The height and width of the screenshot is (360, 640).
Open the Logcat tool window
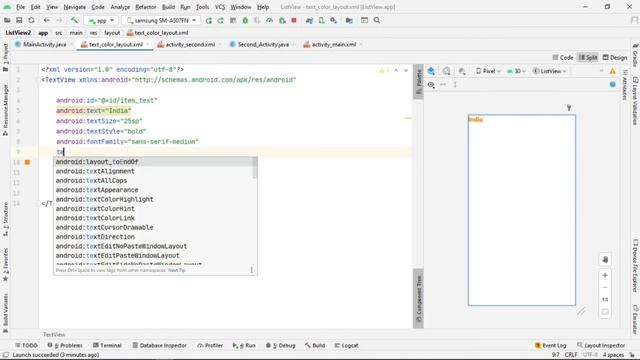click(347, 345)
